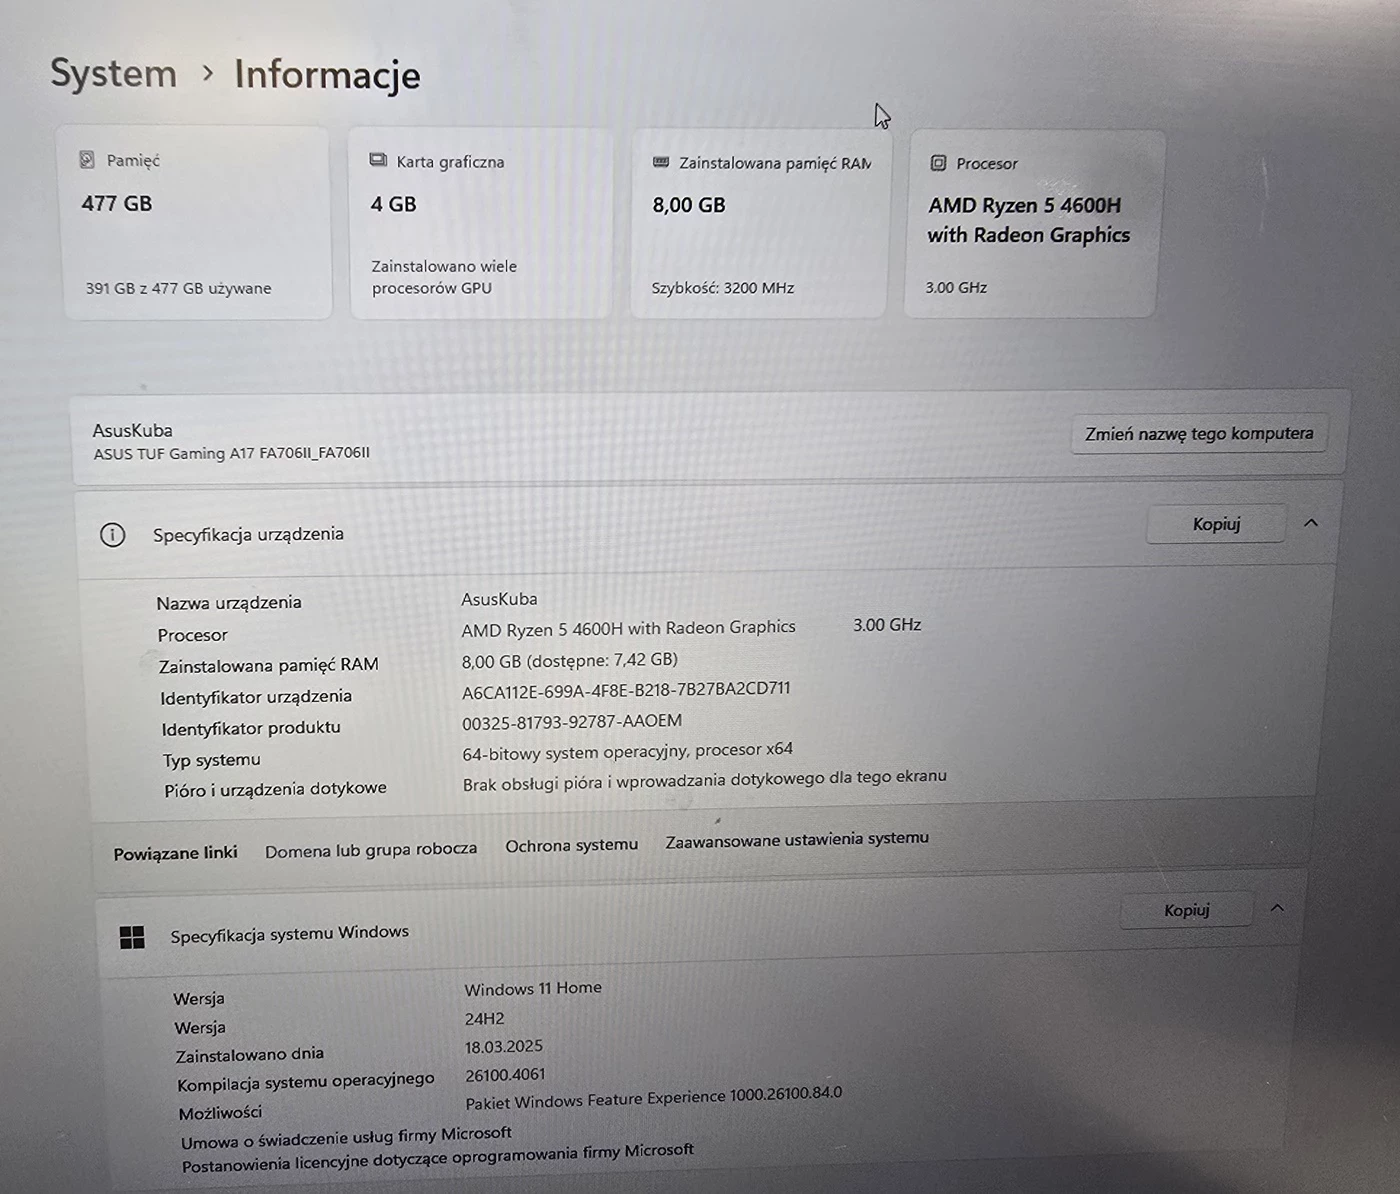Collapse the Specyfikacja urządzenia section chevron
This screenshot has height=1194, width=1400.
(1311, 522)
